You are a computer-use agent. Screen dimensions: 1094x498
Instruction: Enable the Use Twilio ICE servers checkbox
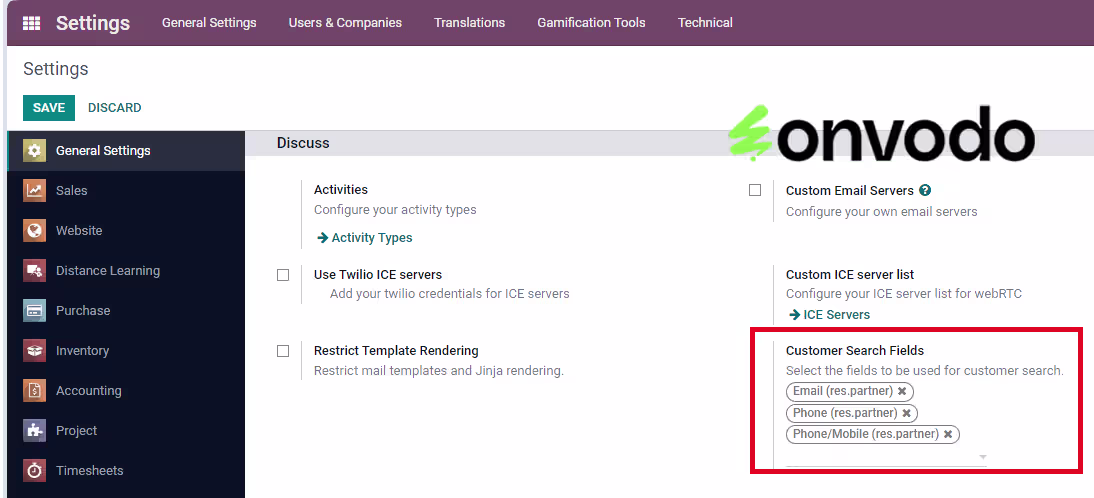283,275
